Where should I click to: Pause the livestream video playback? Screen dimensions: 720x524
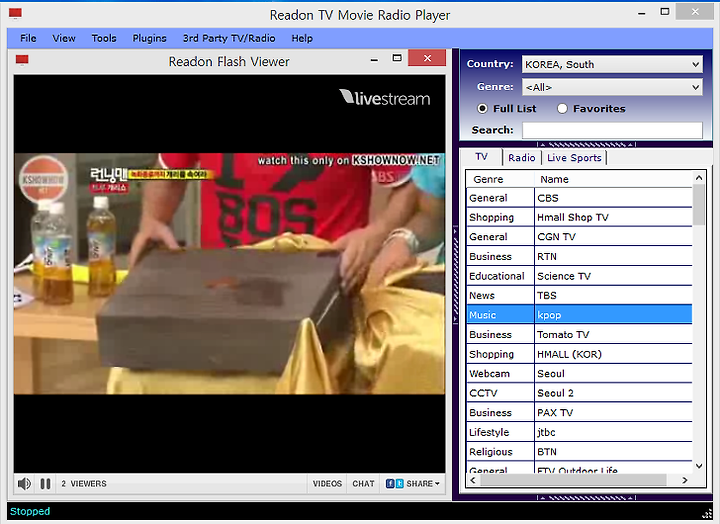[x=45, y=484]
